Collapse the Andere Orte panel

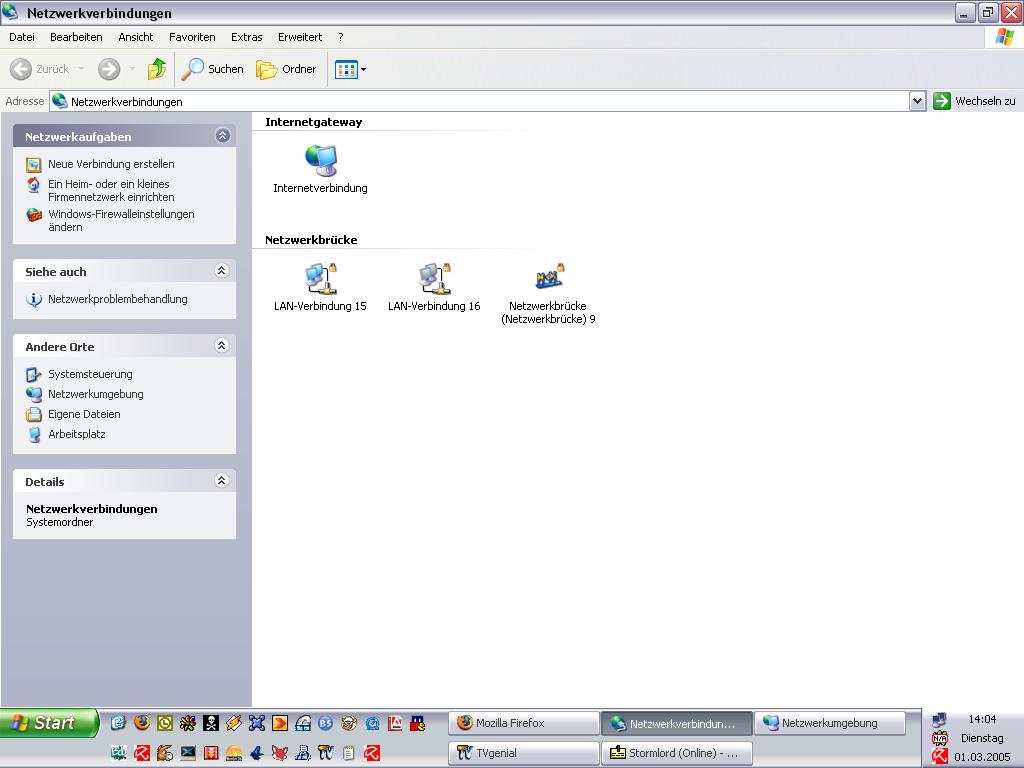point(222,346)
